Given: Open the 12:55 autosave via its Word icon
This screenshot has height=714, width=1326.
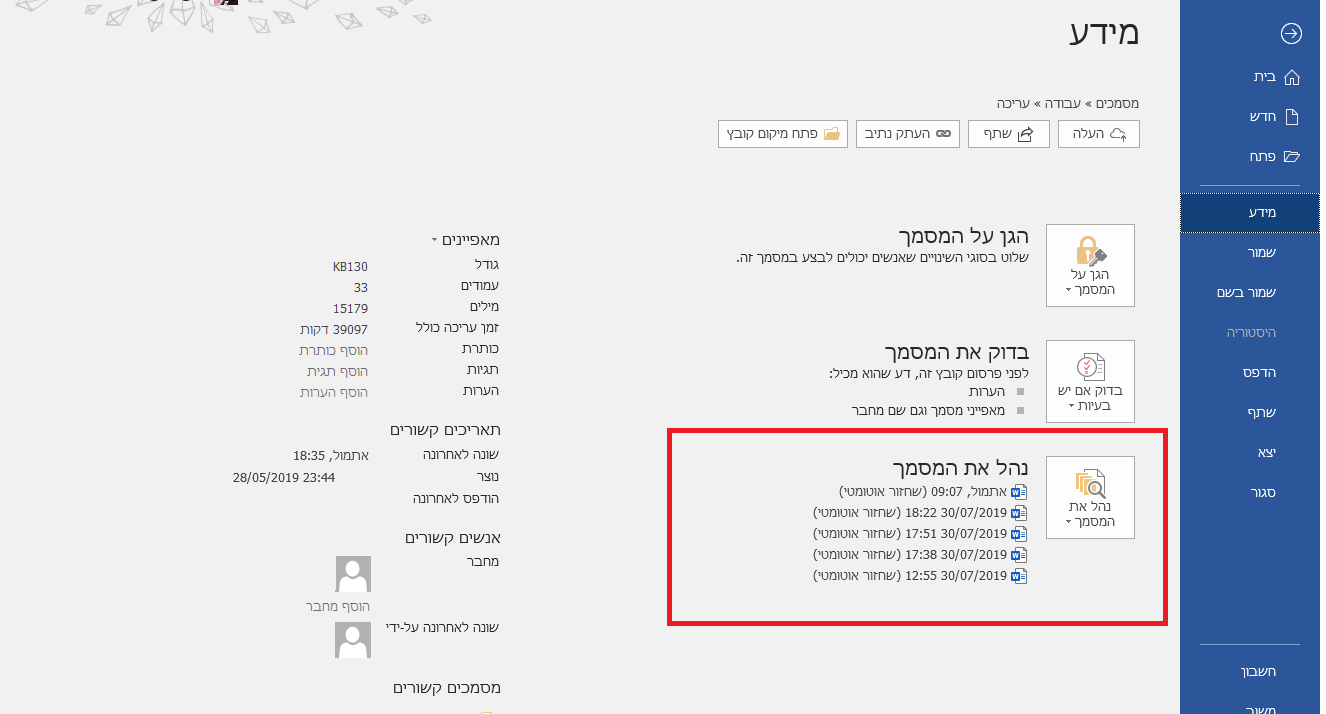Looking at the screenshot, I should 1018,575.
